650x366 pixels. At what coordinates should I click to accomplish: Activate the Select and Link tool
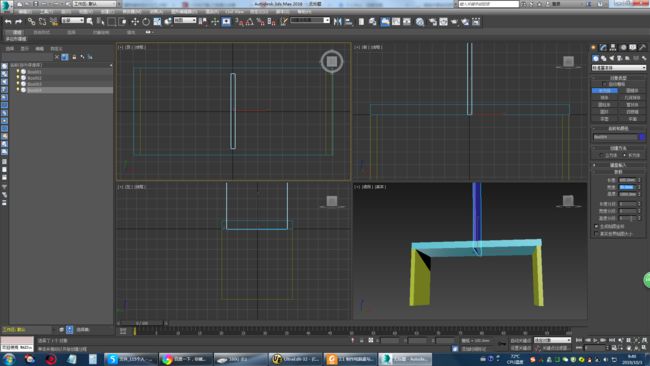pyautogui.click(x=32, y=22)
